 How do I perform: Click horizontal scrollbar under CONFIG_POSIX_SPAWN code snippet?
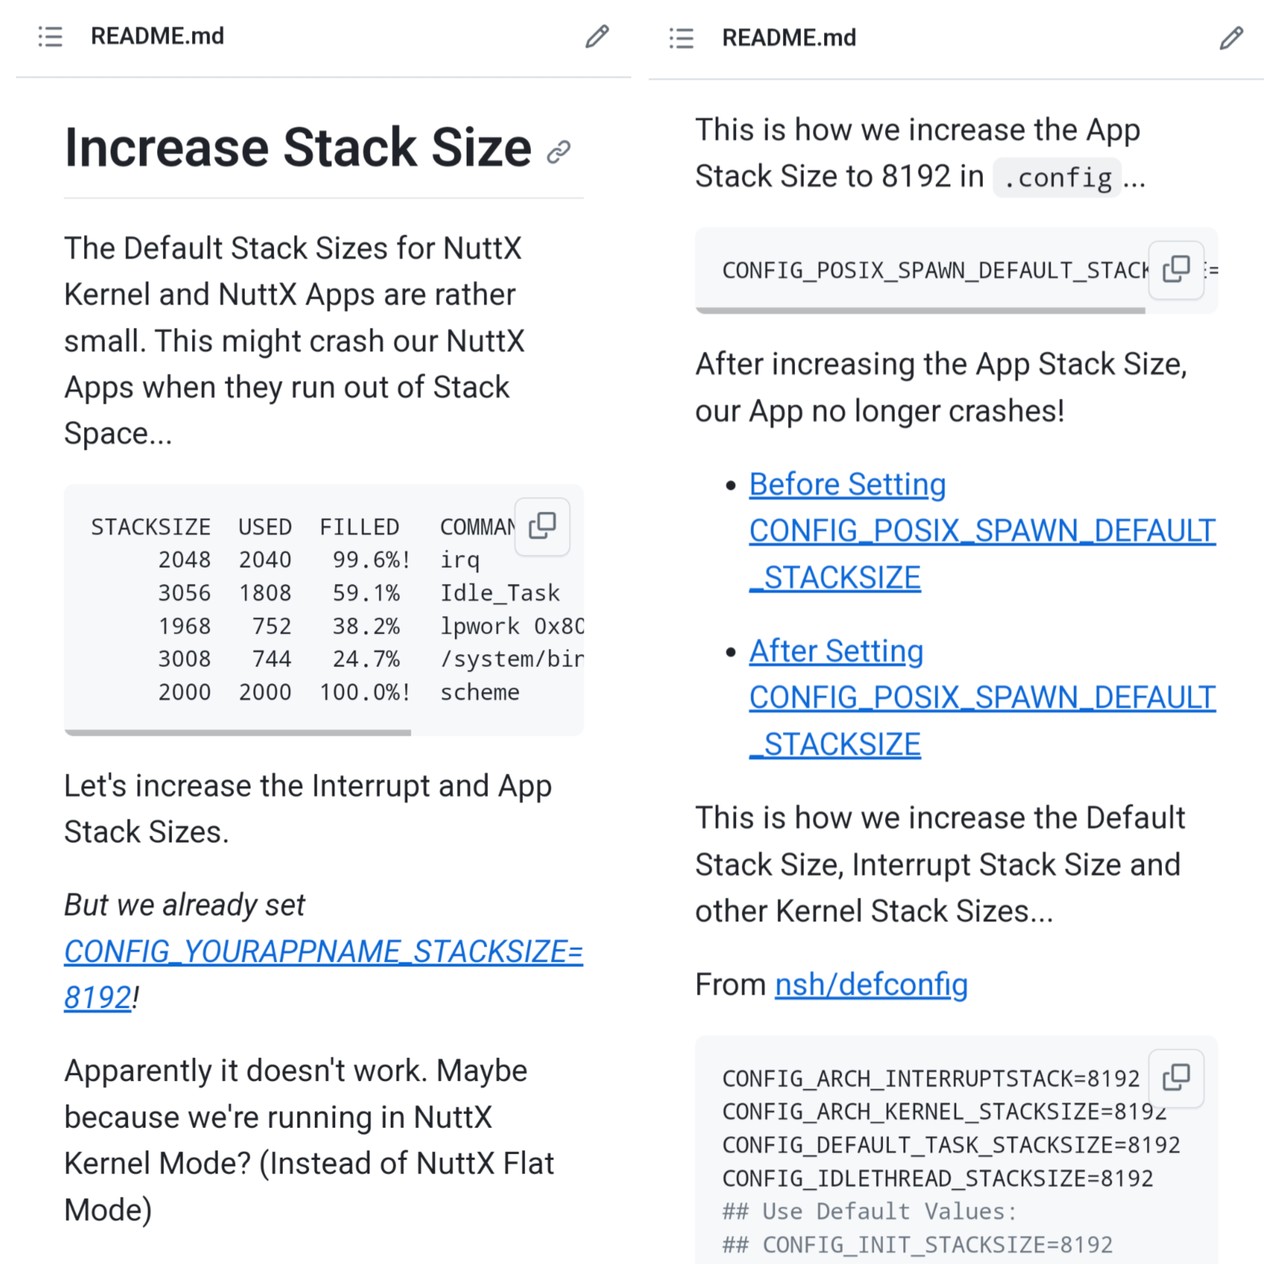(920, 310)
